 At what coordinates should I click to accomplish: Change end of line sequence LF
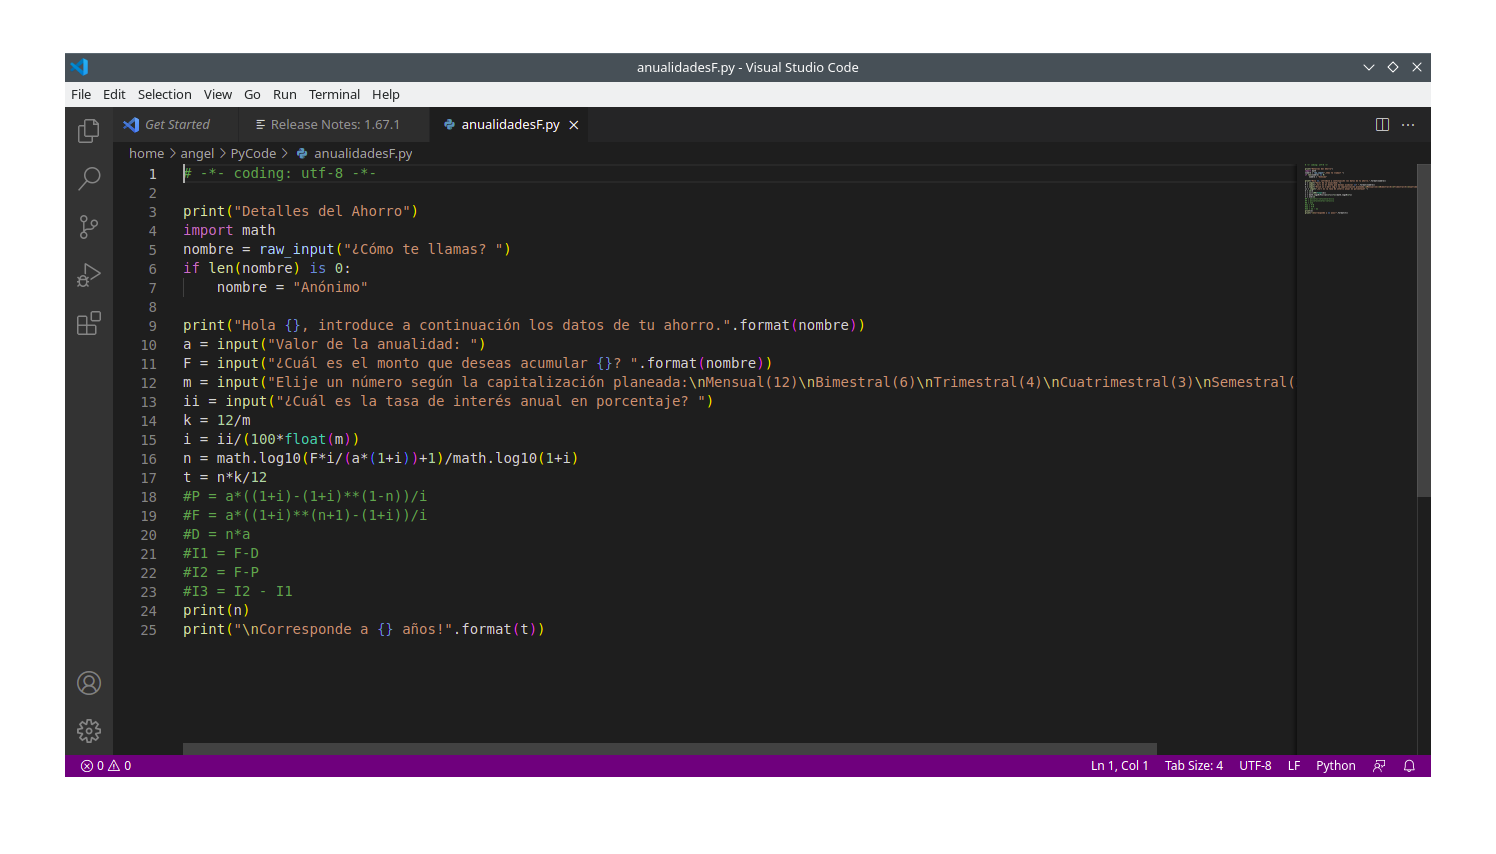[x=1294, y=766]
